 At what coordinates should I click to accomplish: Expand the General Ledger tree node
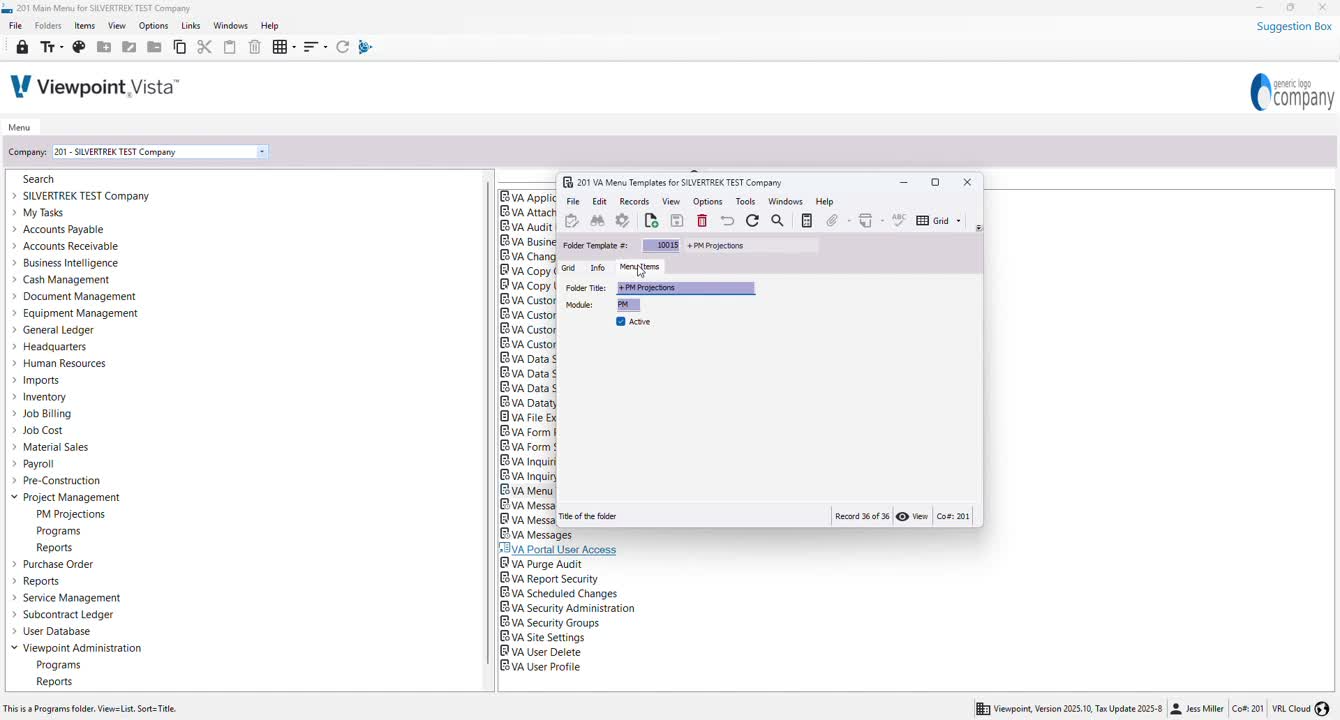(x=14, y=330)
